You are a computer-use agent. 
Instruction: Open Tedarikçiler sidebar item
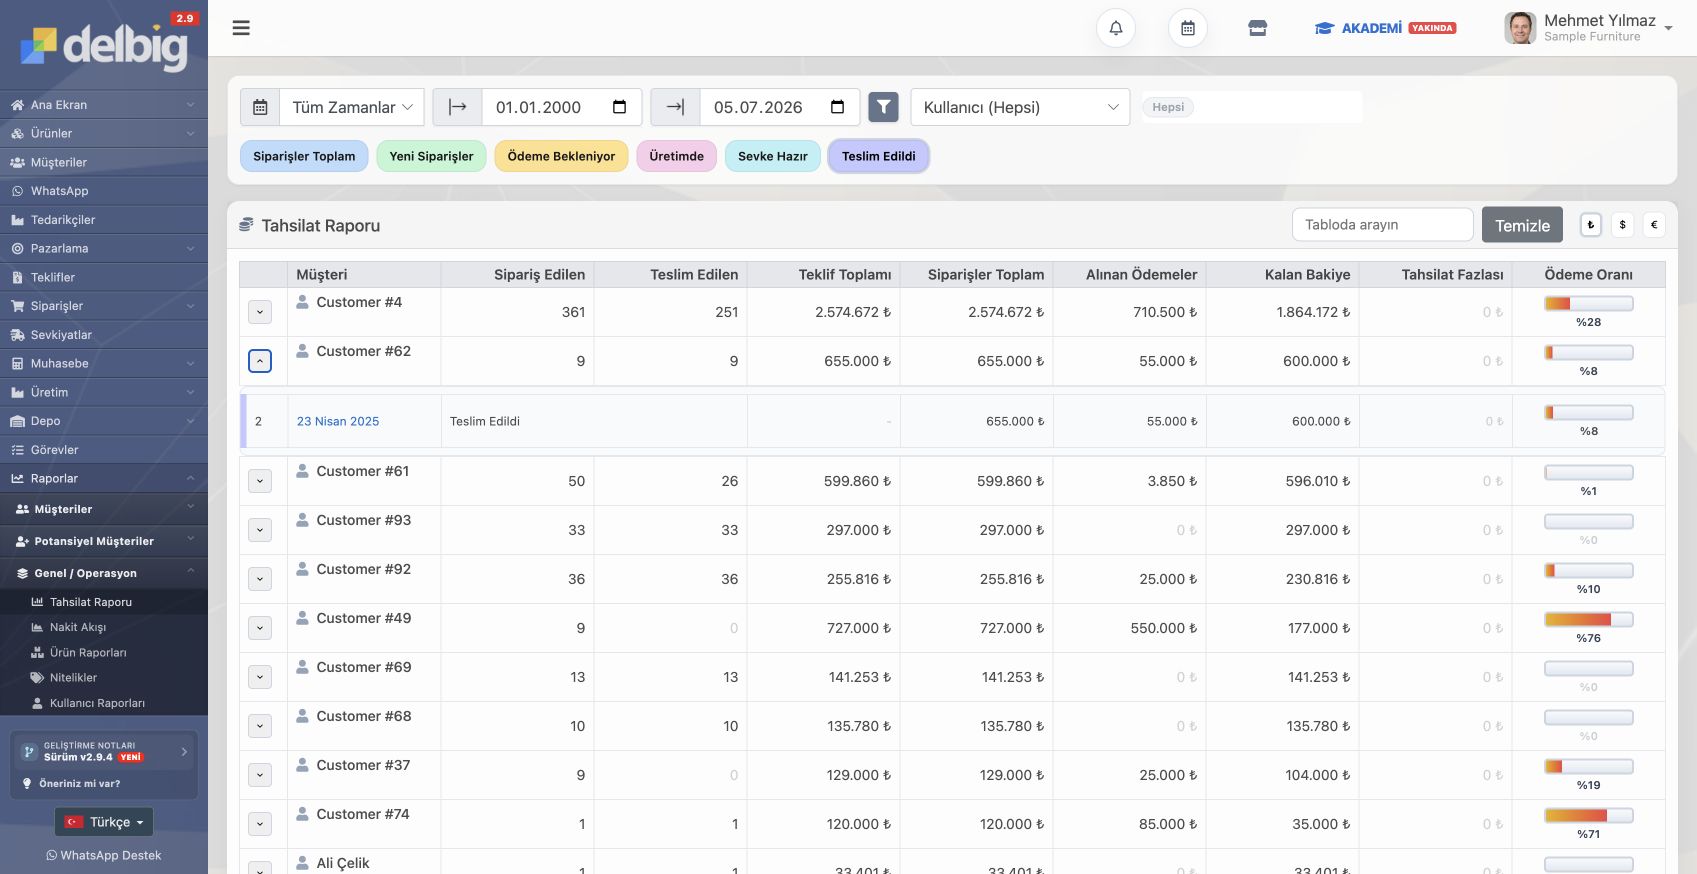coord(104,220)
